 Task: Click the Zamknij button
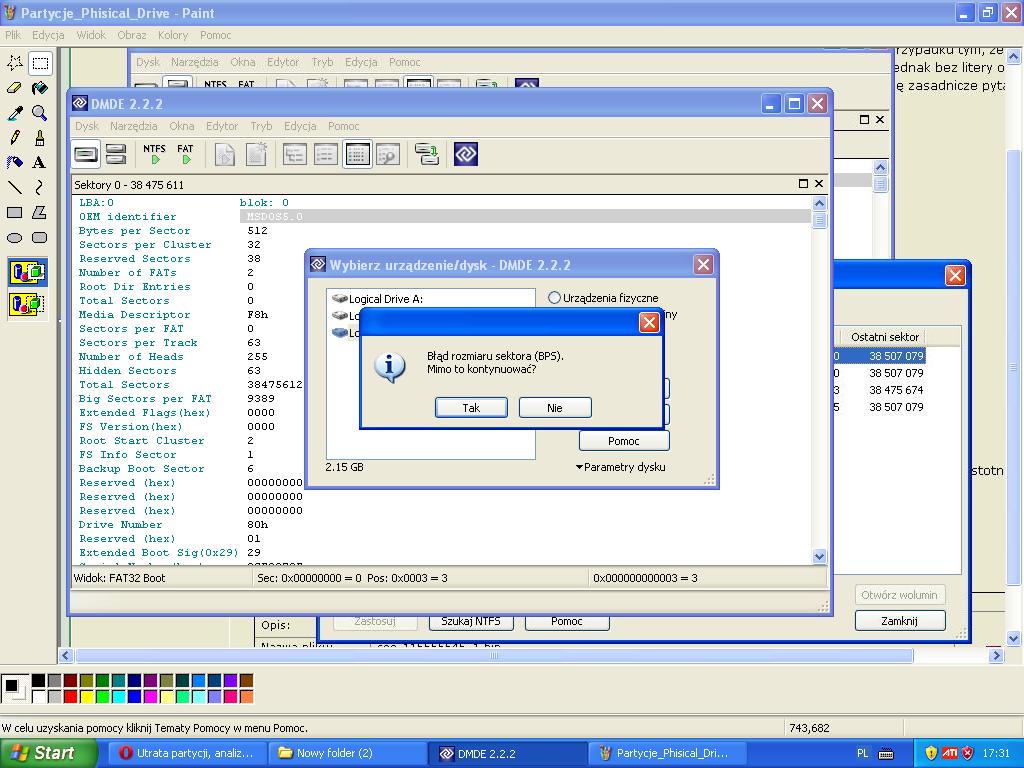(x=899, y=620)
